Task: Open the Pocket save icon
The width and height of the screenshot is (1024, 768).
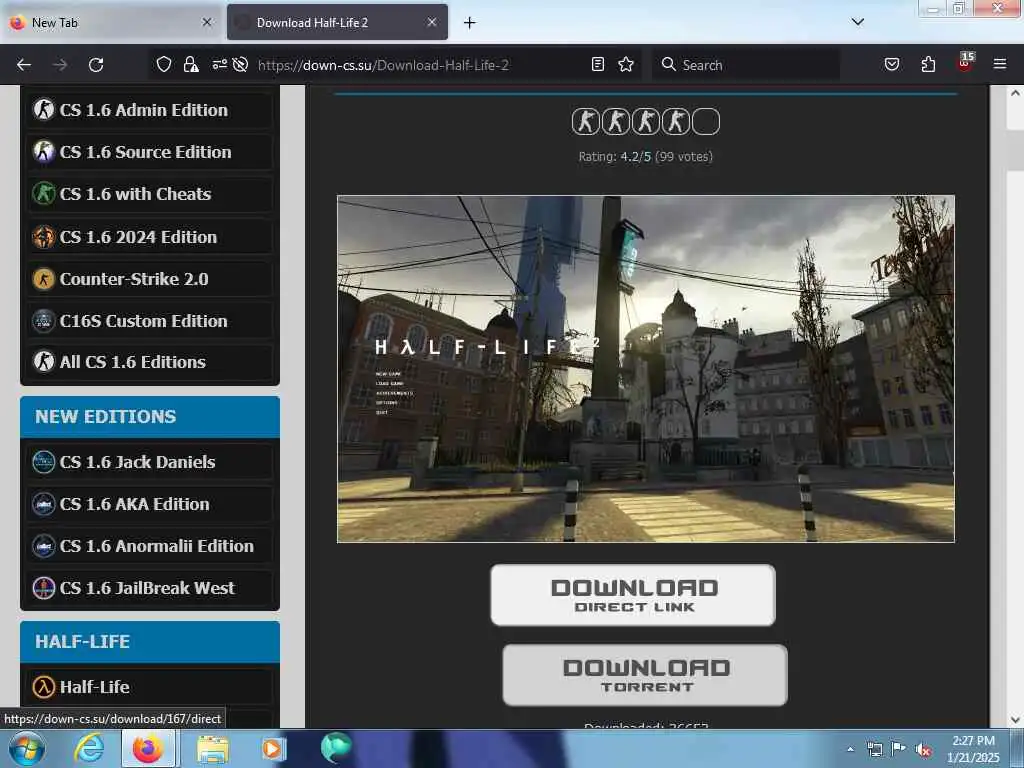Action: [892, 64]
